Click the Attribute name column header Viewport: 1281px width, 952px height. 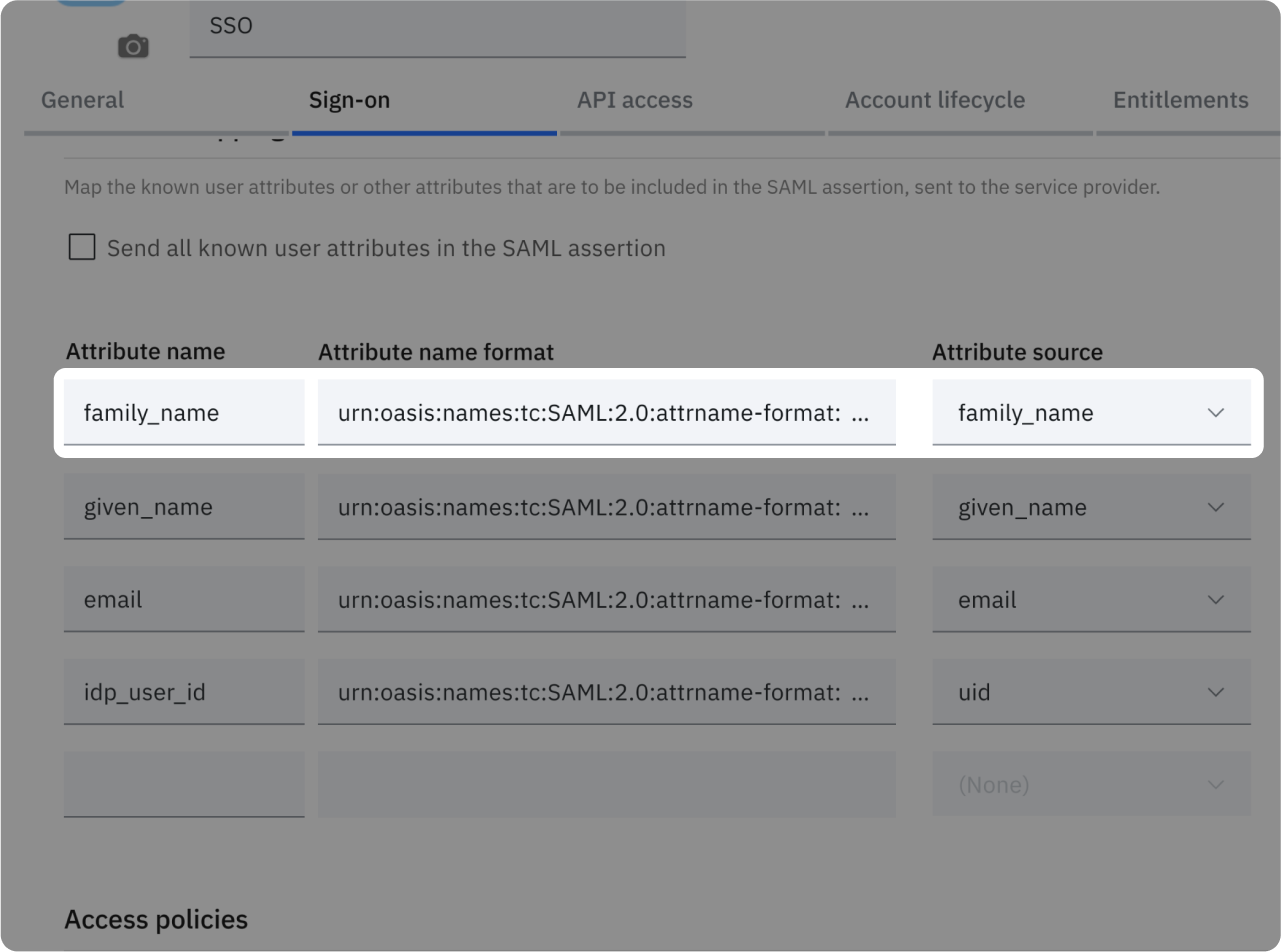[145, 352]
